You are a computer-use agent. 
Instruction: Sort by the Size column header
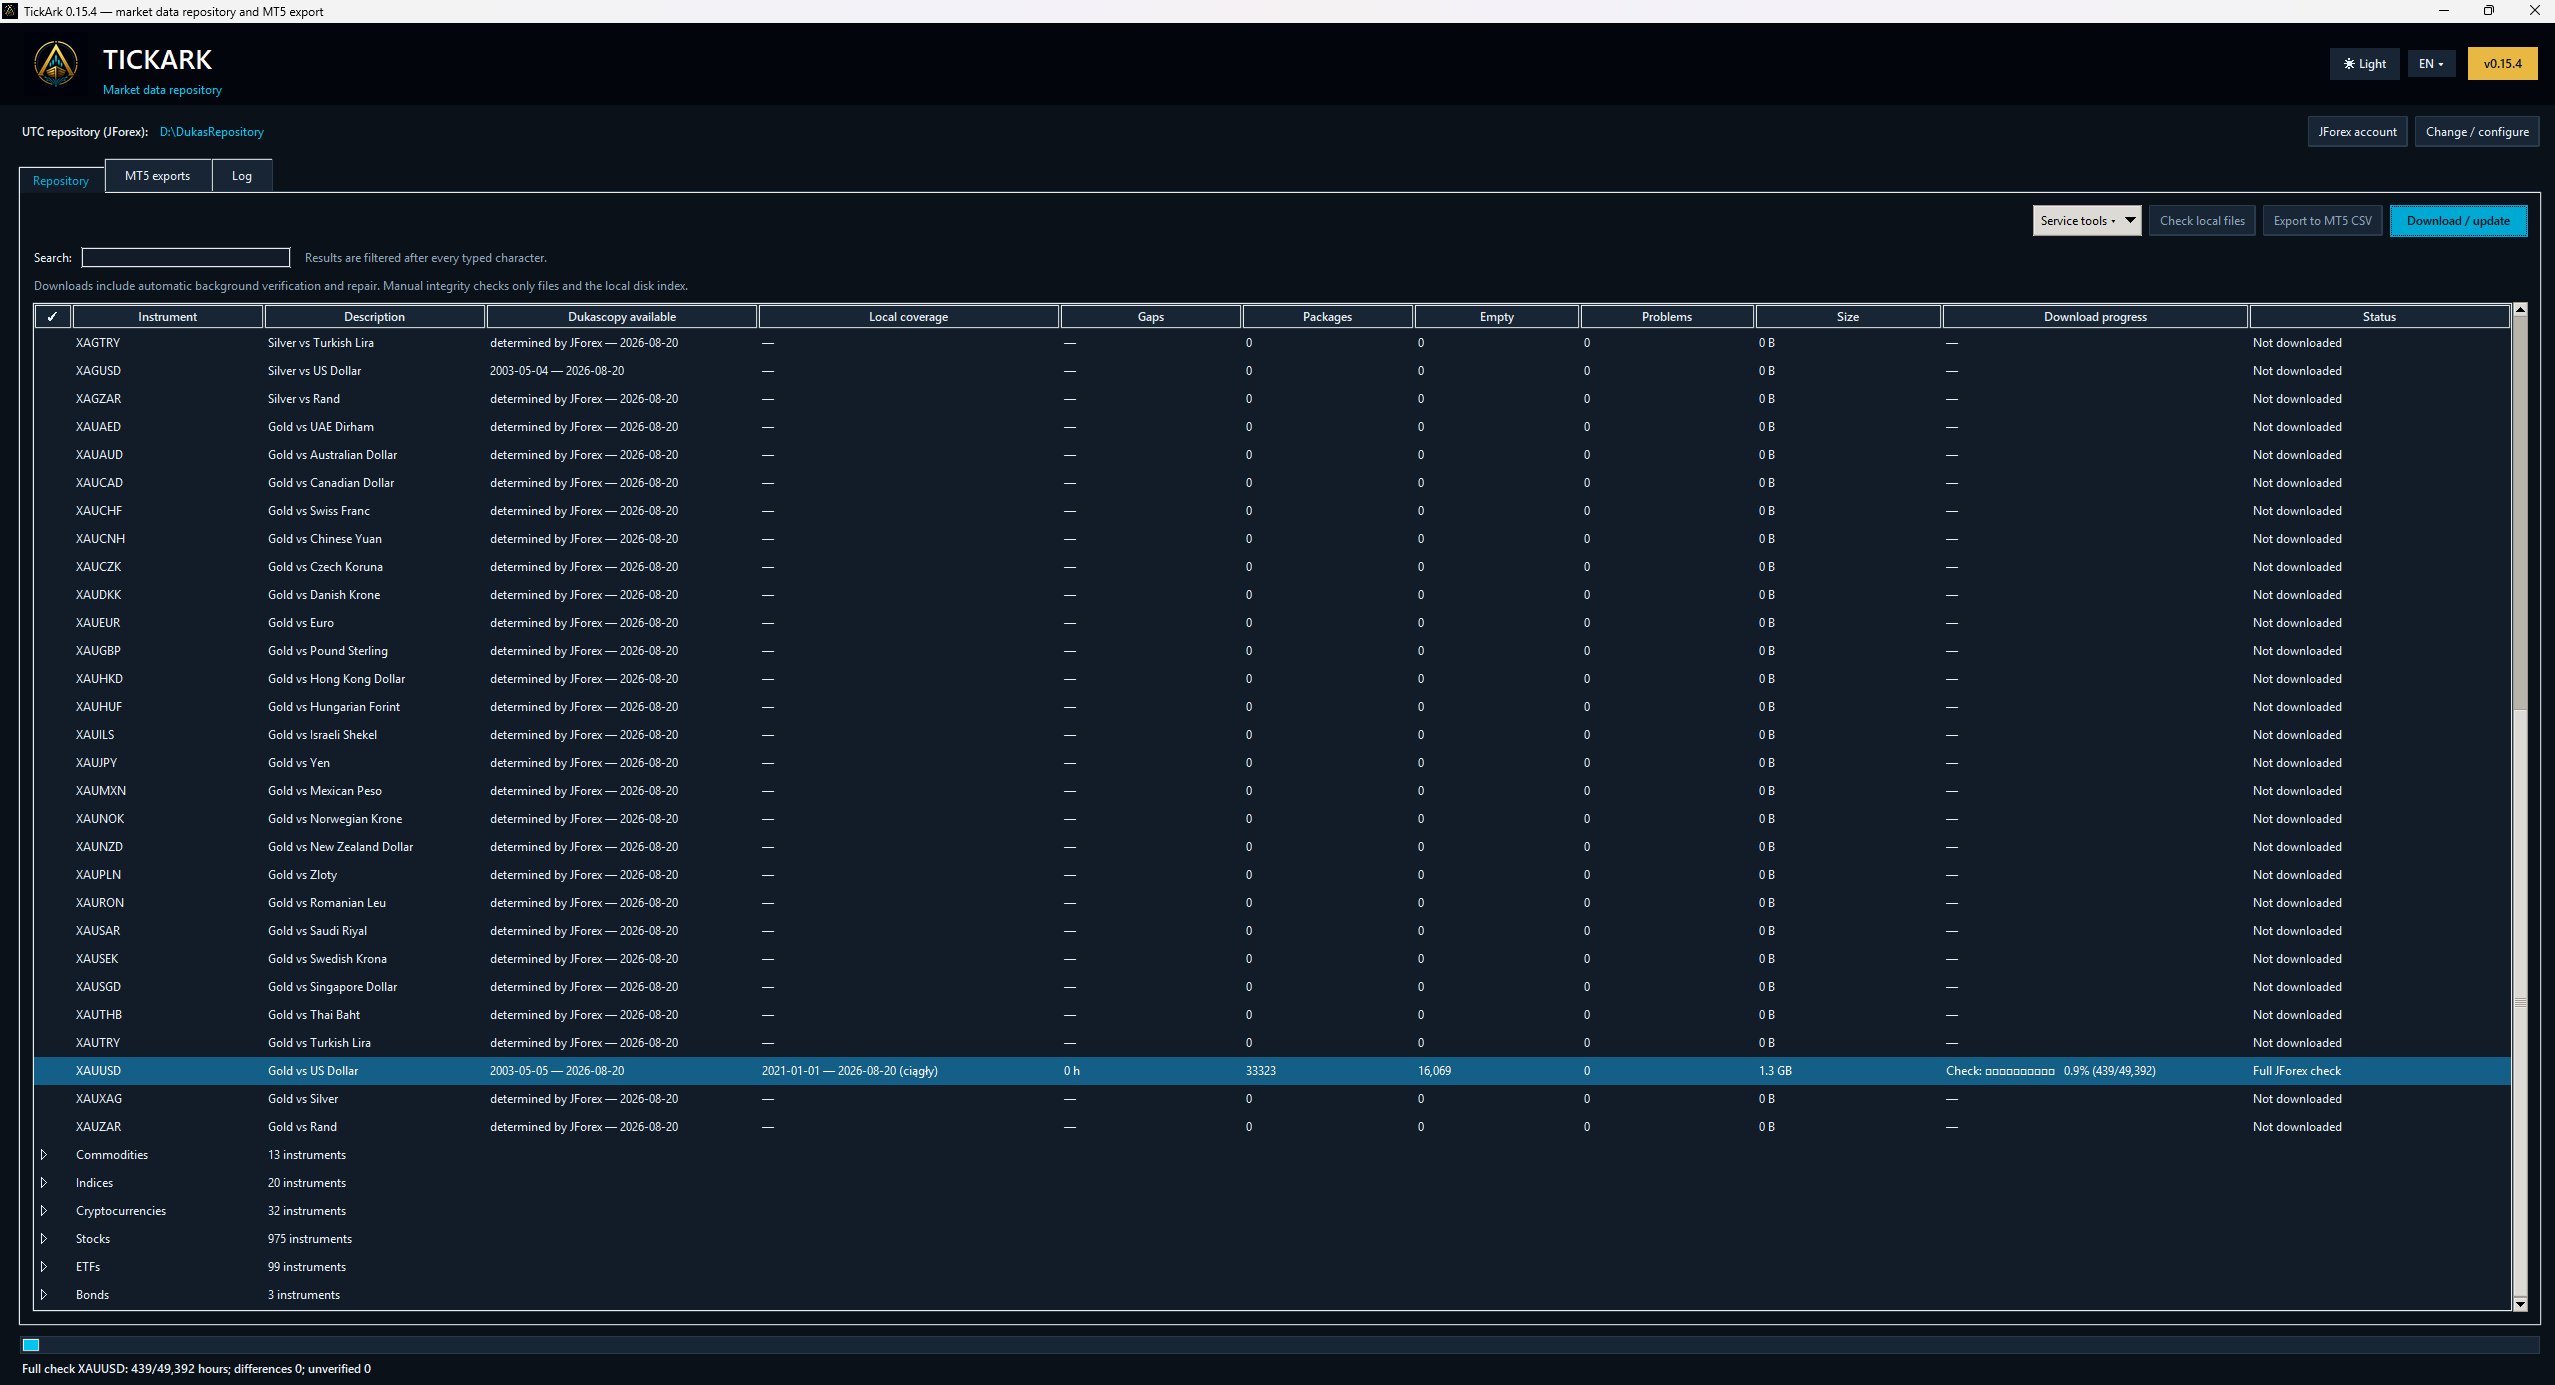coord(1848,317)
